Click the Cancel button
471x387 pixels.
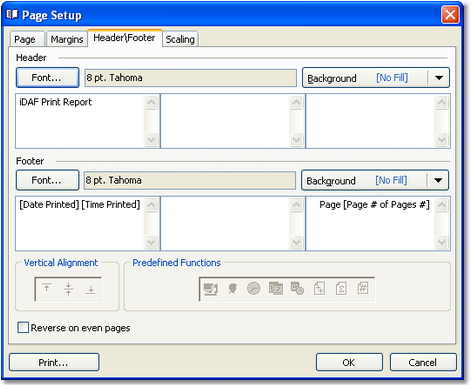point(423,362)
